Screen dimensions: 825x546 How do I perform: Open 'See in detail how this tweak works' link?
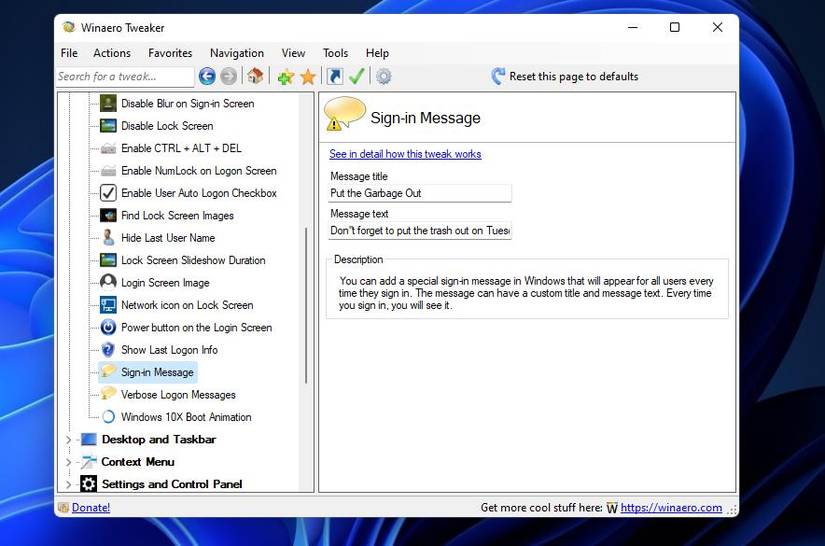click(405, 154)
